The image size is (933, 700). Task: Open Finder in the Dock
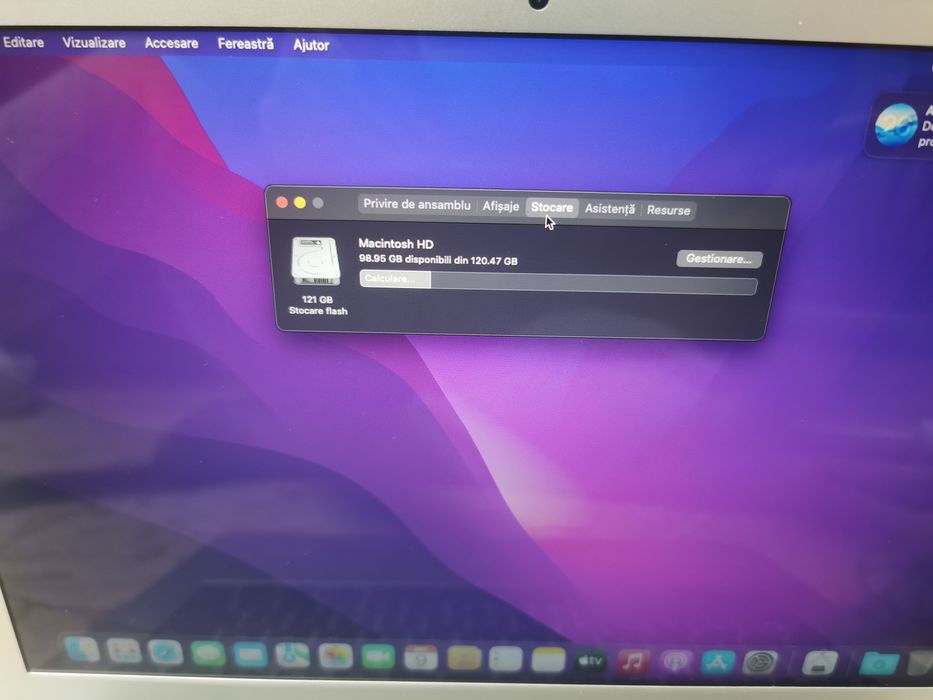pos(83,649)
